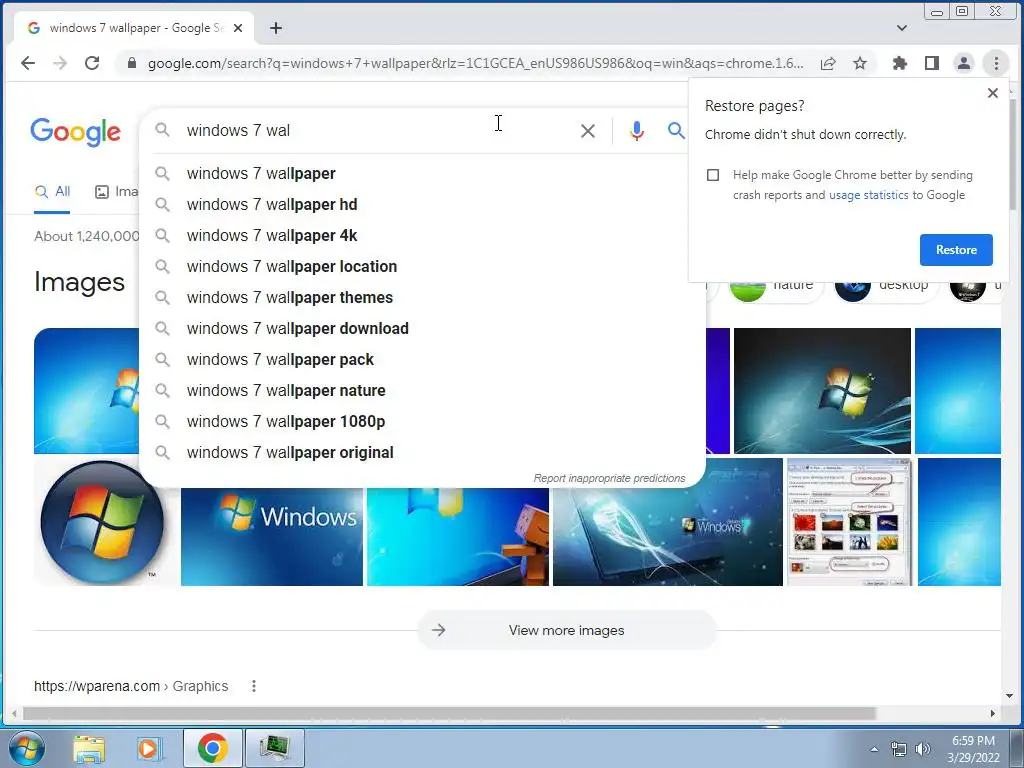Launch Windows Media Player from taskbar
1024x768 pixels.
pos(149,748)
